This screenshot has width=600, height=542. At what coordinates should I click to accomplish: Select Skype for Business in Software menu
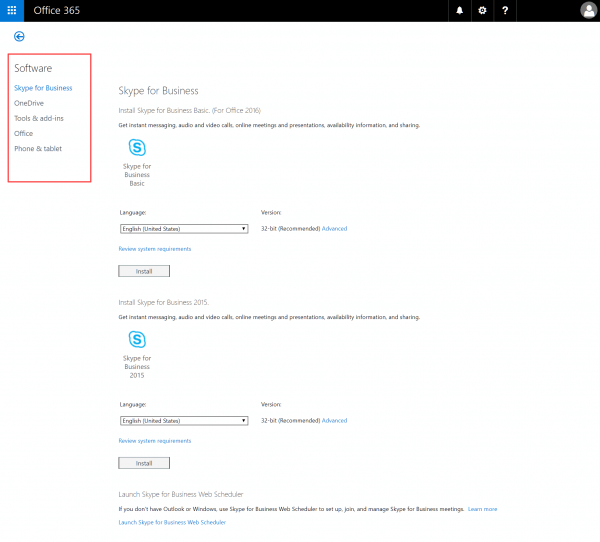tap(43, 88)
